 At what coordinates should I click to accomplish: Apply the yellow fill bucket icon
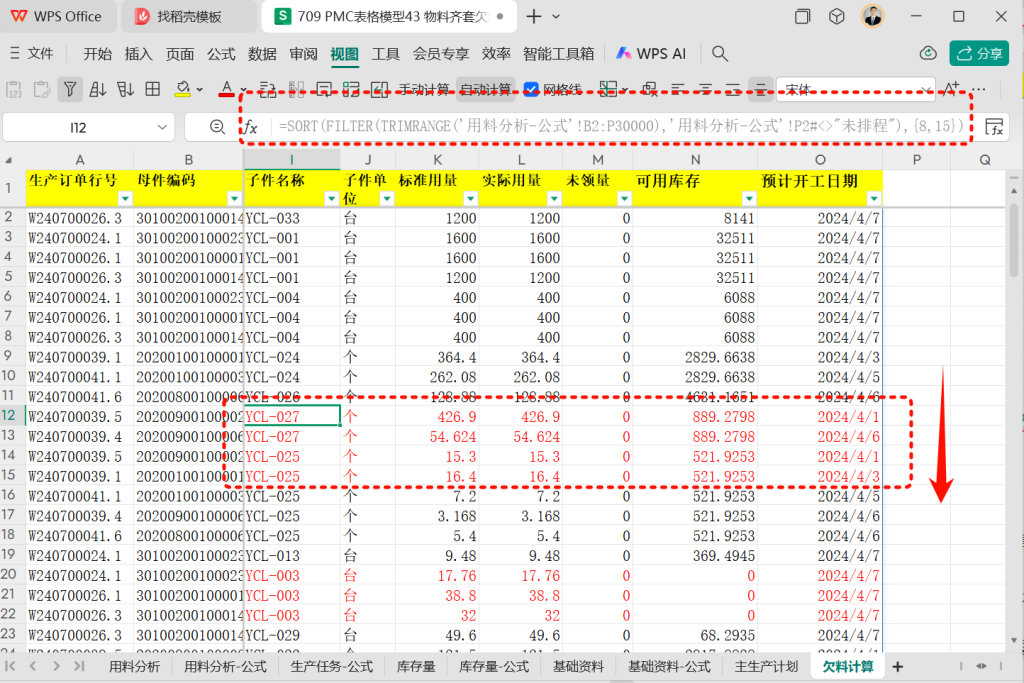pyautogui.click(x=183, y=89)
